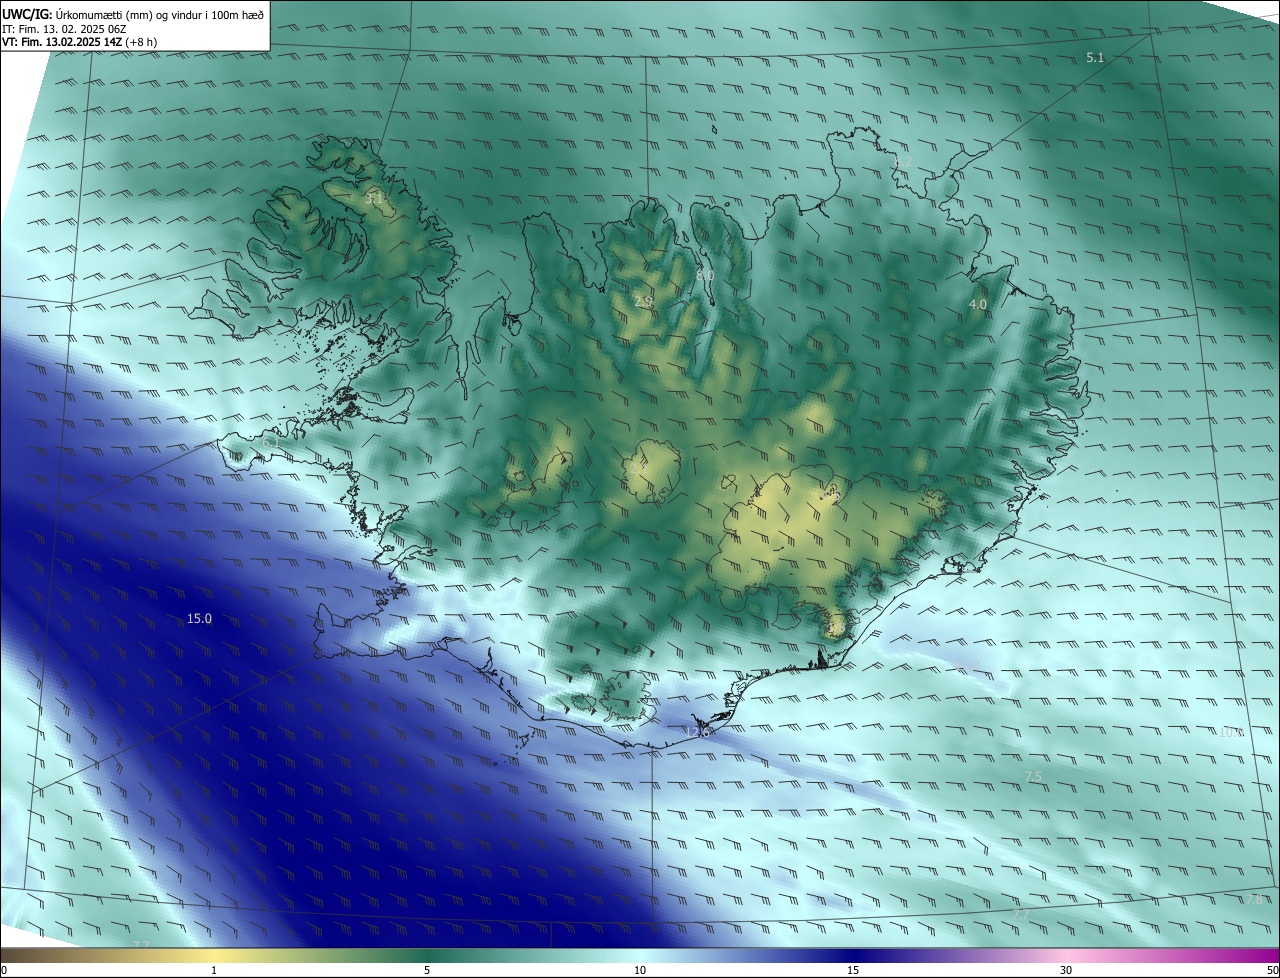The image size is (1280, 978).
Task: Click the 5.1 value label on the map
Action: (1095, 58)
